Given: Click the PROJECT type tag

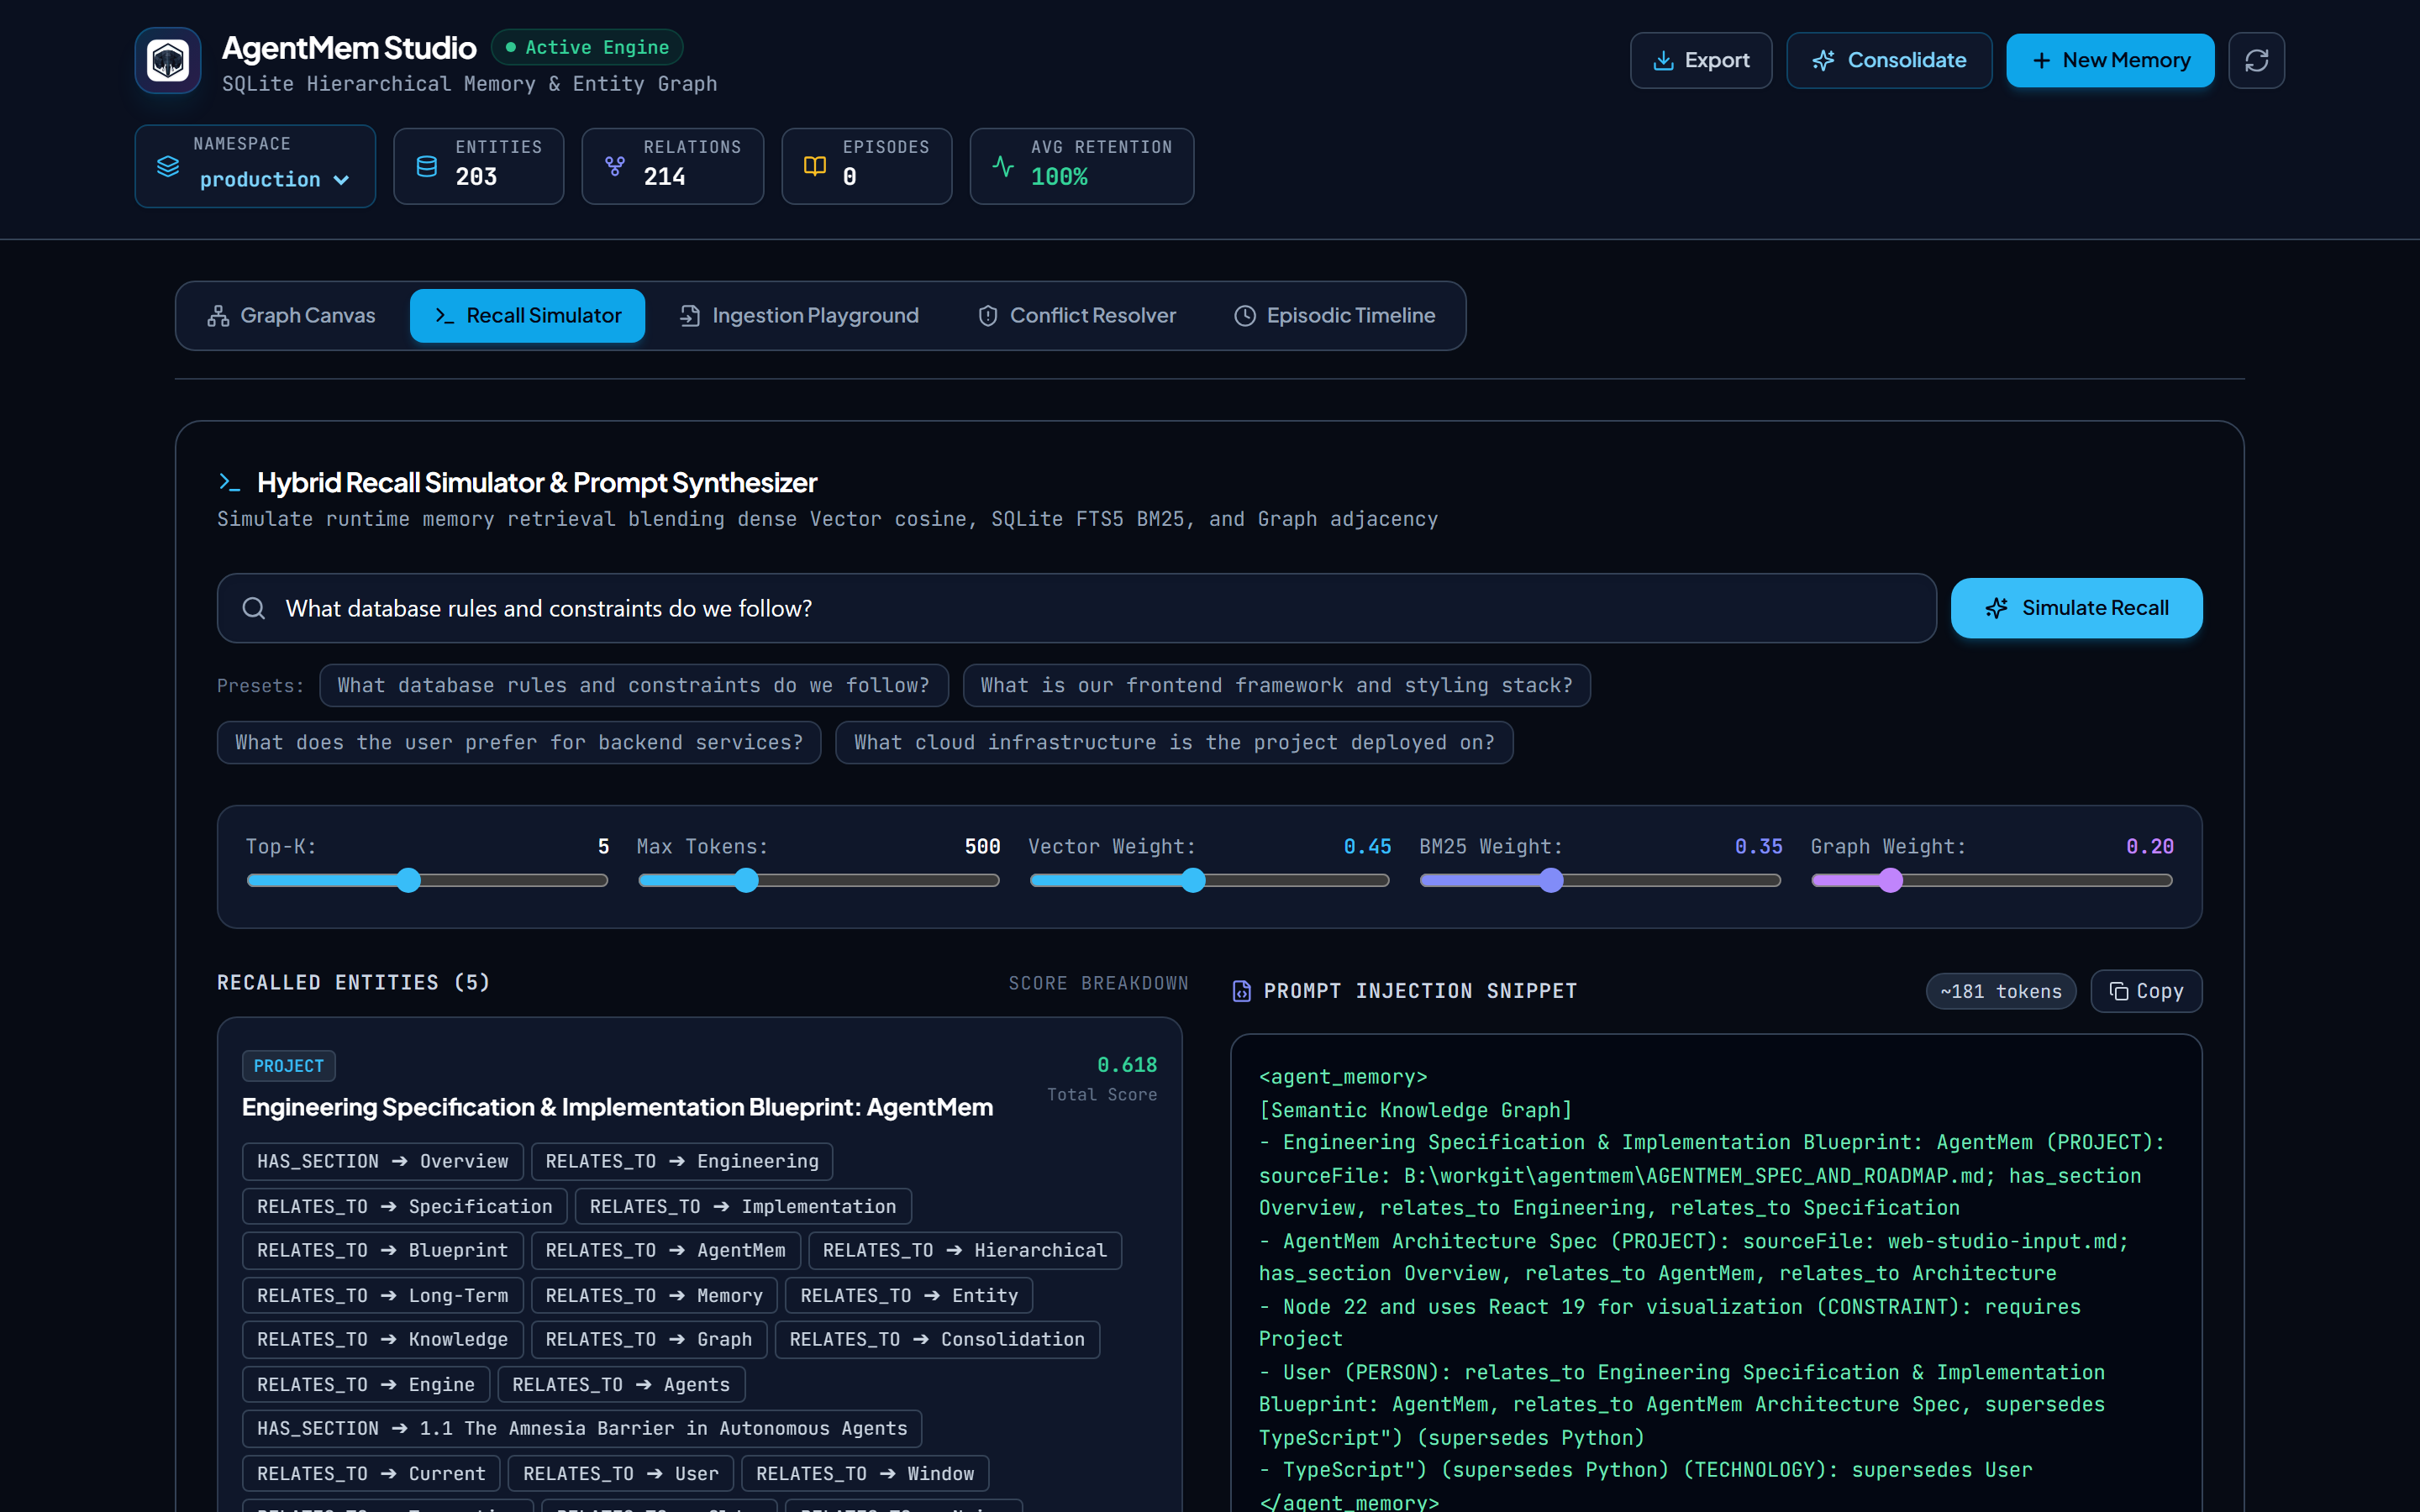Looking at the screenshot, I should pos(288,1066).
